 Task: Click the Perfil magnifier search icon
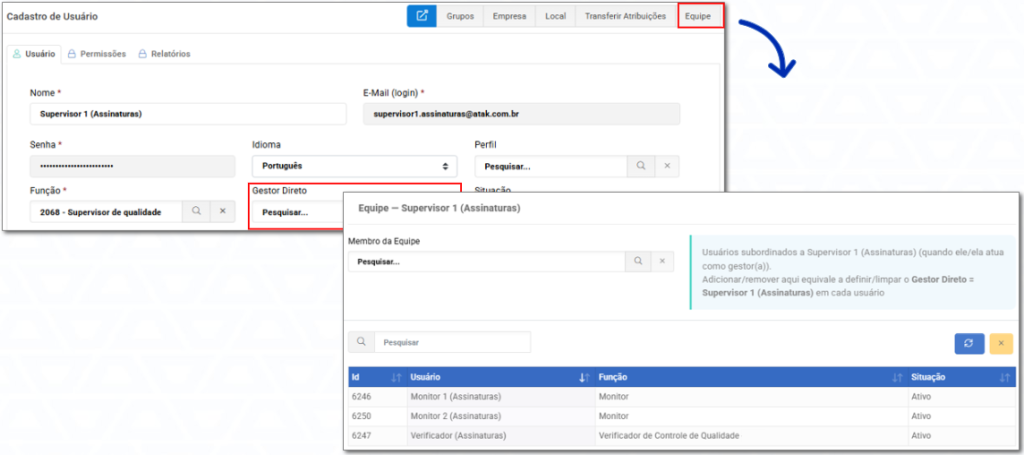[641, 166]
